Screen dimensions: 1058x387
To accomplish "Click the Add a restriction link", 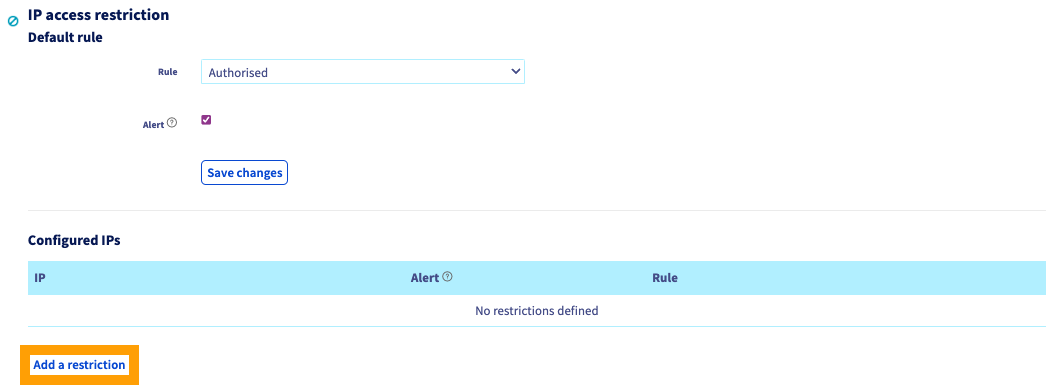I will [x=79, y=365].
